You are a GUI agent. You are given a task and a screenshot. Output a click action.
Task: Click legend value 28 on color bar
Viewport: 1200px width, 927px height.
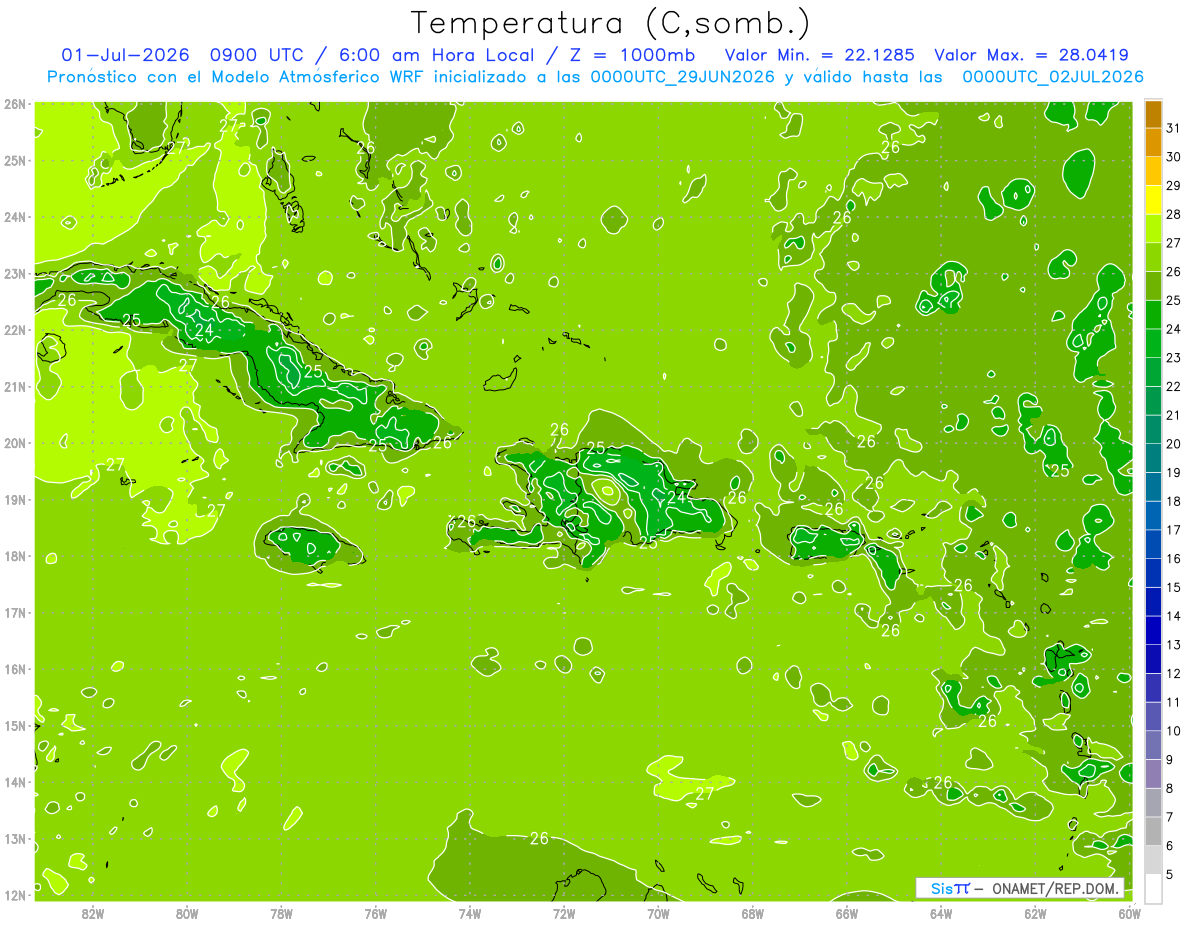[1174, 215]
